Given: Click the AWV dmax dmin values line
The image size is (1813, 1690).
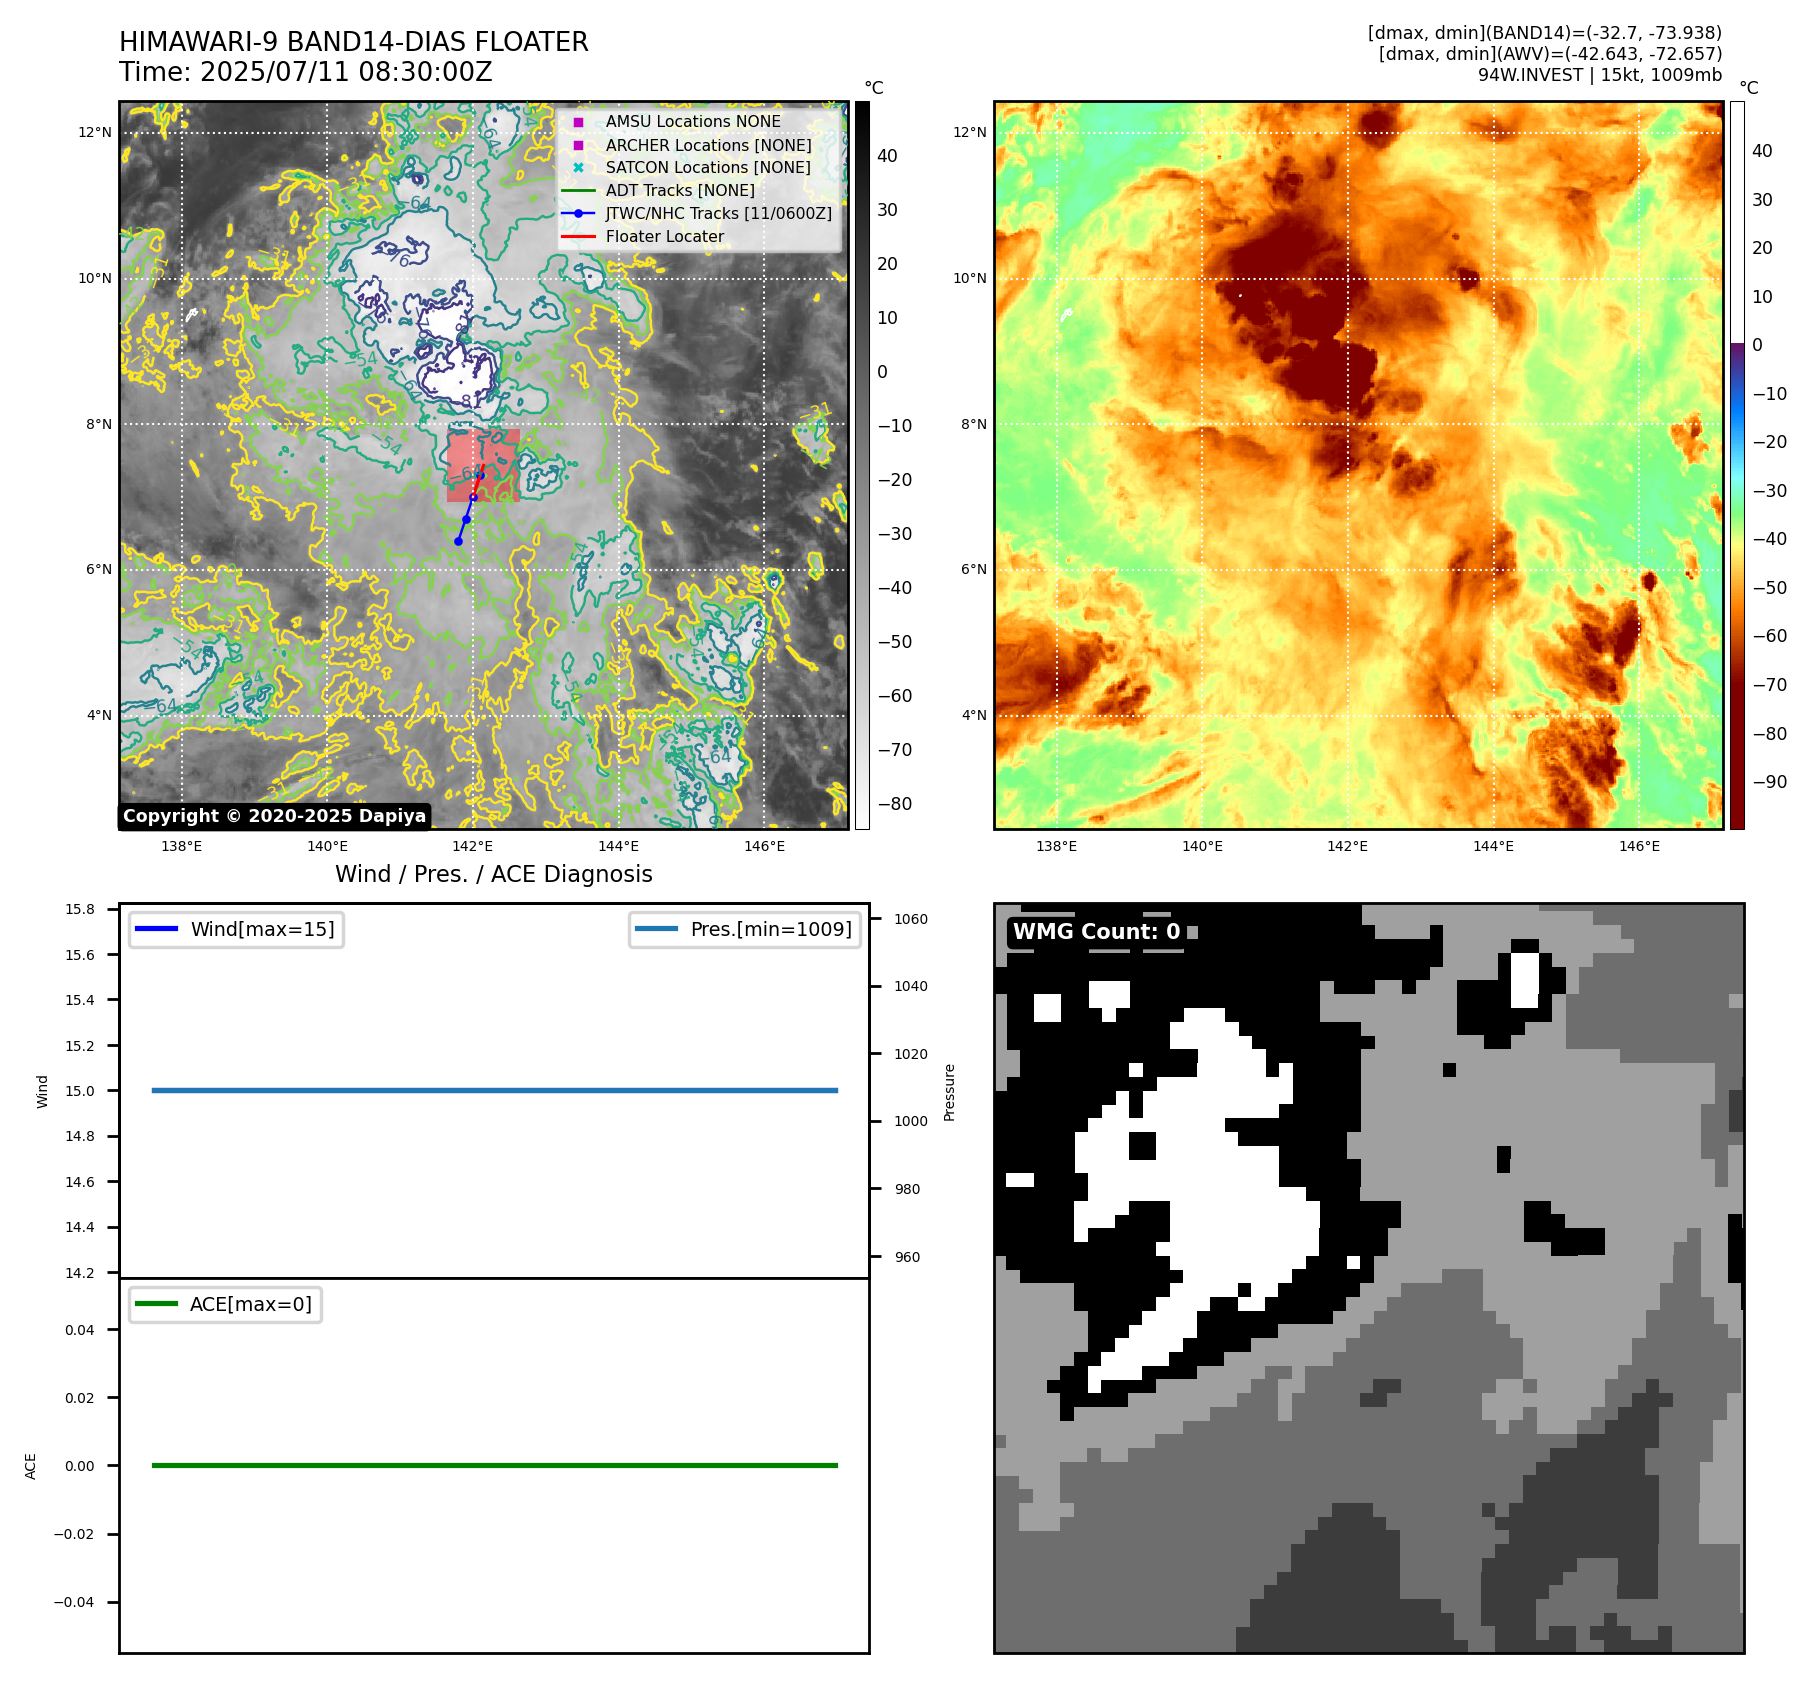Looking at the screenshot, I should (1551, 54).
